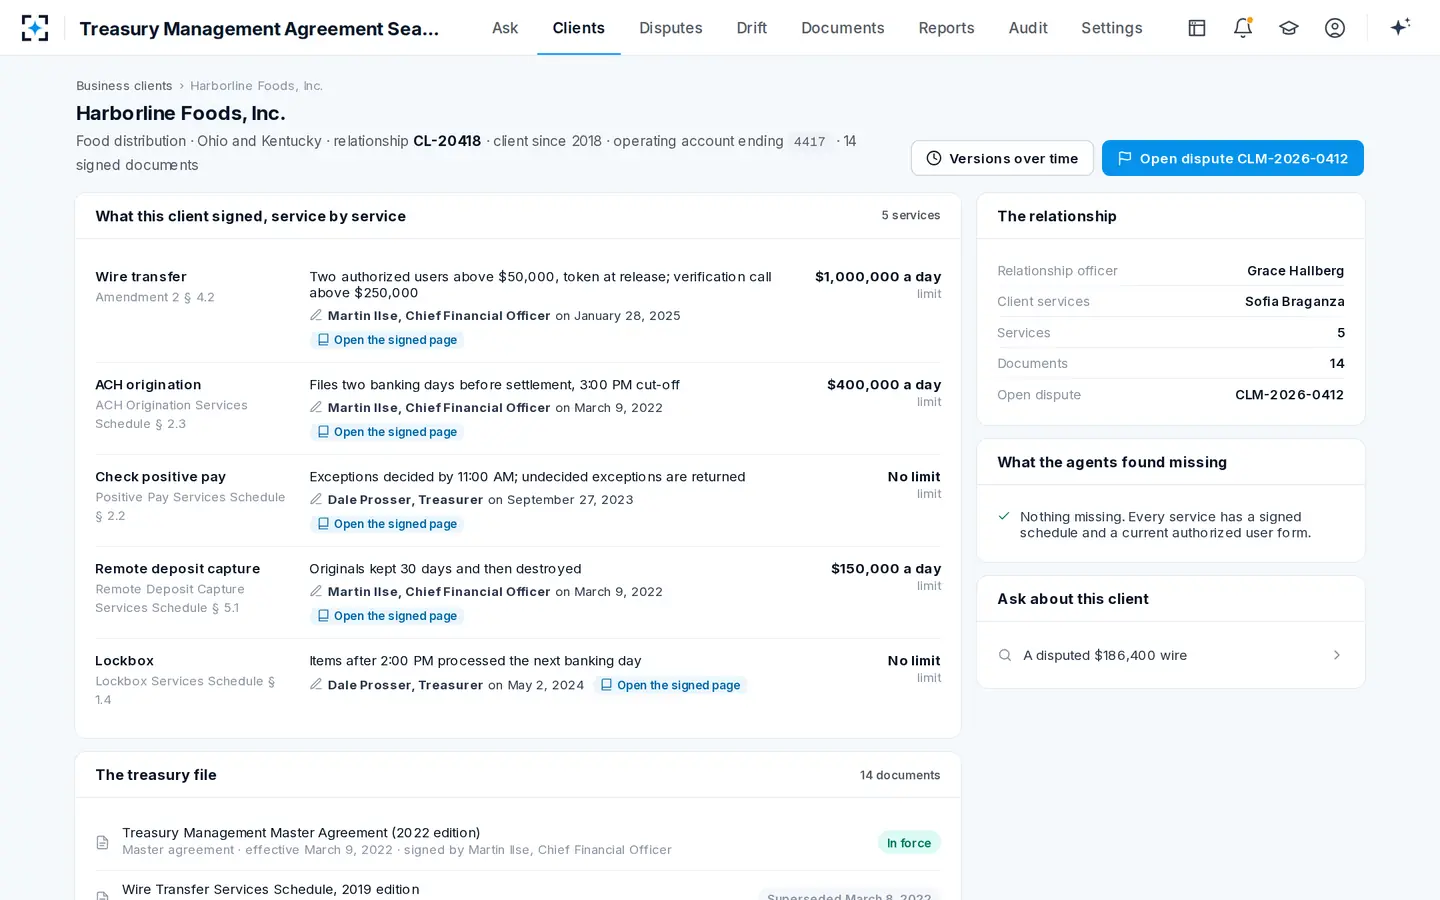This screenshot has height=900, width=1440.
Task: Open the signed page for Remote deposit capture
Action: tap(387, 616)
